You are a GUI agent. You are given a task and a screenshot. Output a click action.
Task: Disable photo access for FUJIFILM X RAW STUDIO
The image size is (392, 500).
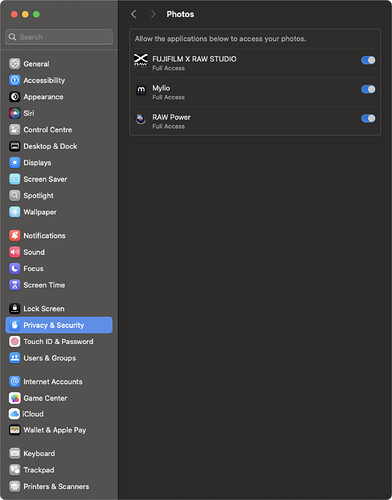pos(368,60)
